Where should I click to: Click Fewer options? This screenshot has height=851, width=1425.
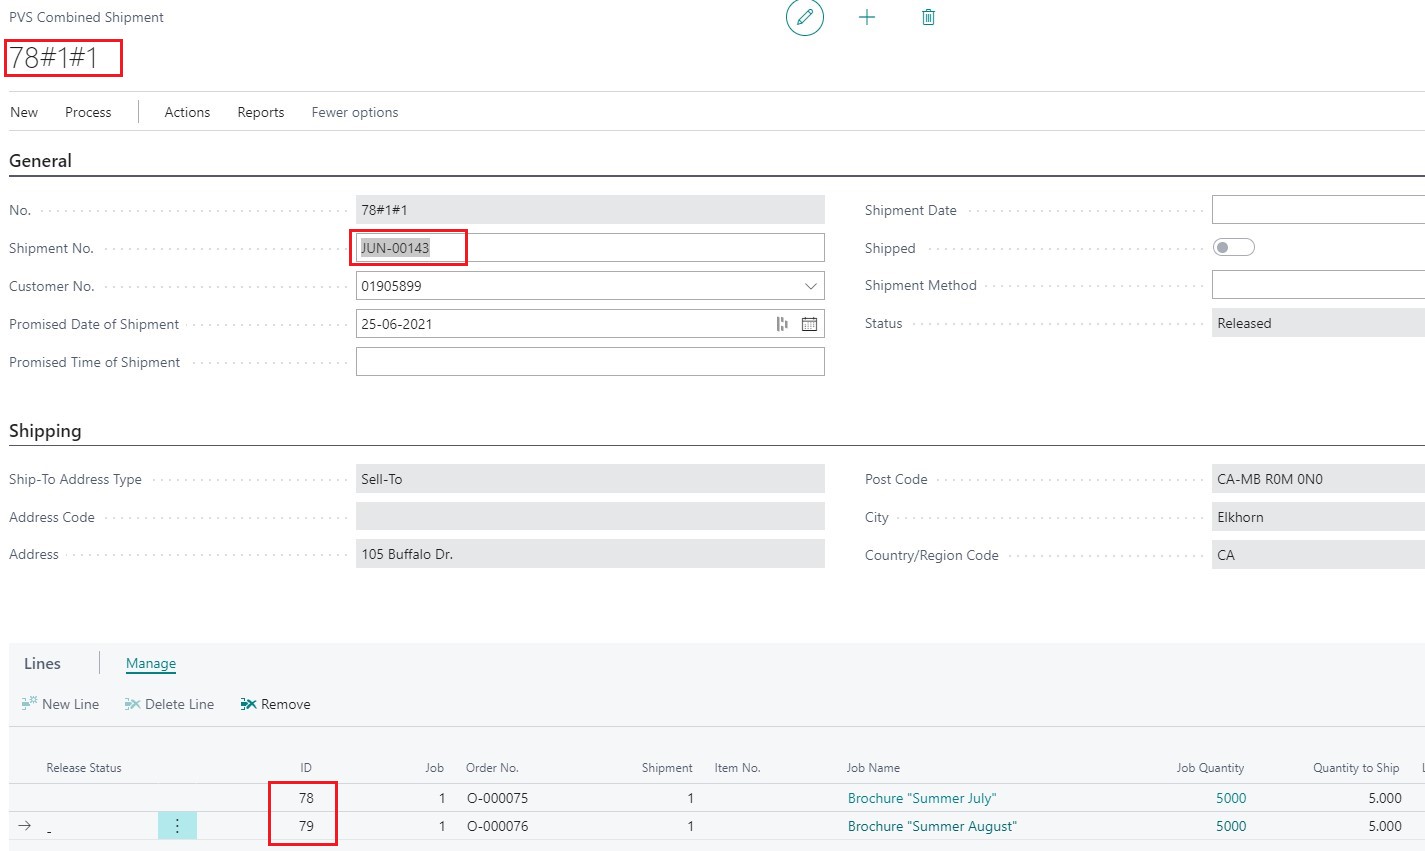[355, 112]
